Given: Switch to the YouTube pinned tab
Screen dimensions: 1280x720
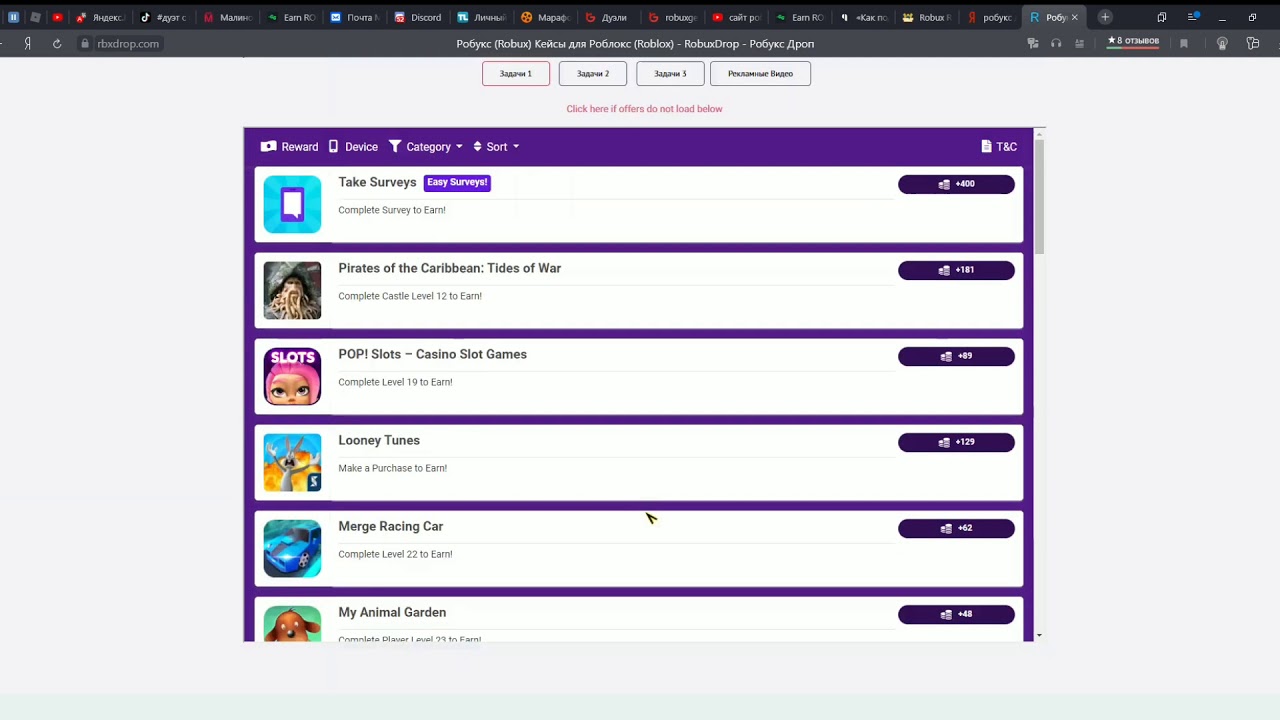Looking at the screenshot, I should [57, 17].
